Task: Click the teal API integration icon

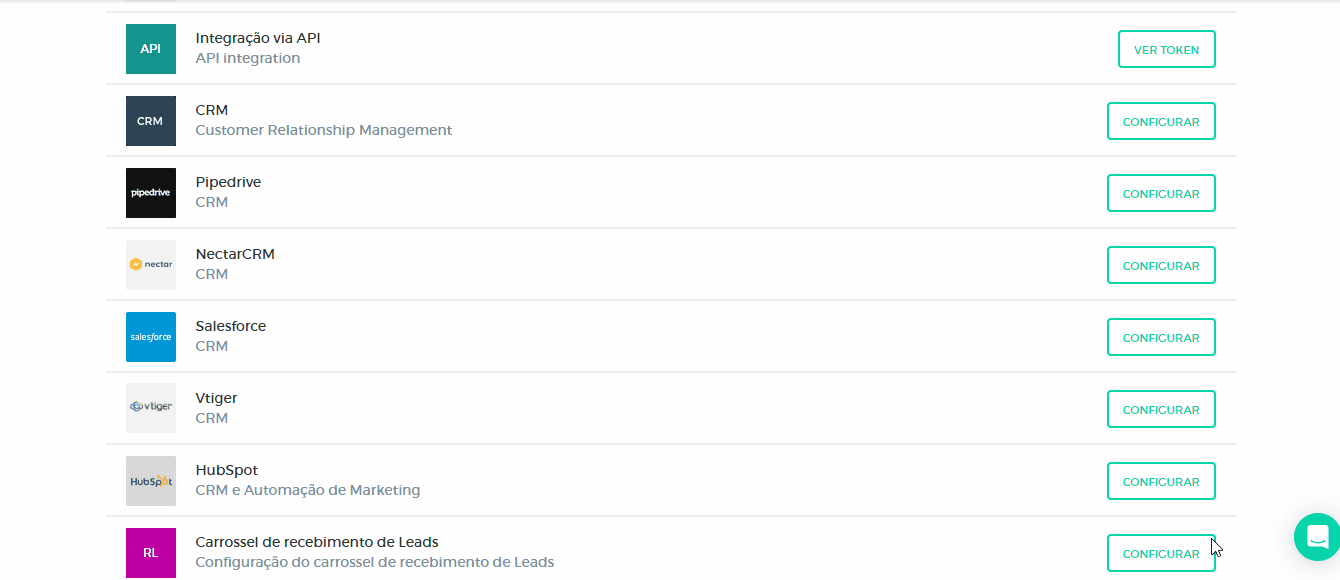Action: [151, 49]
